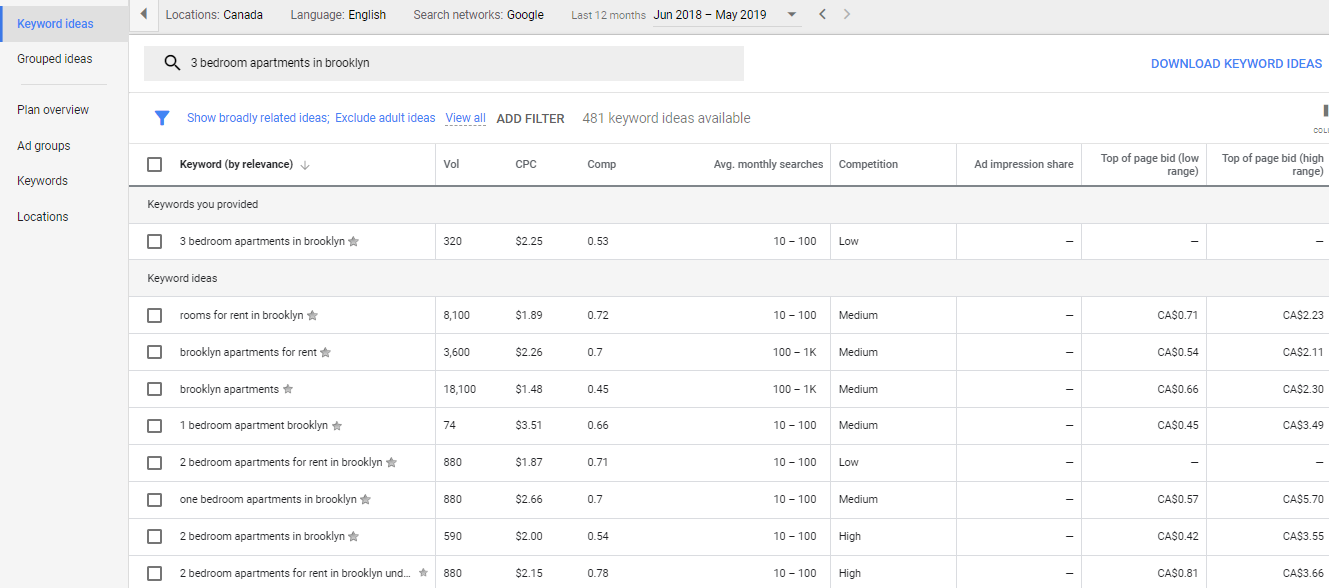Check the '2 bedroom apartments in brooklyn' row

(154, 536)
